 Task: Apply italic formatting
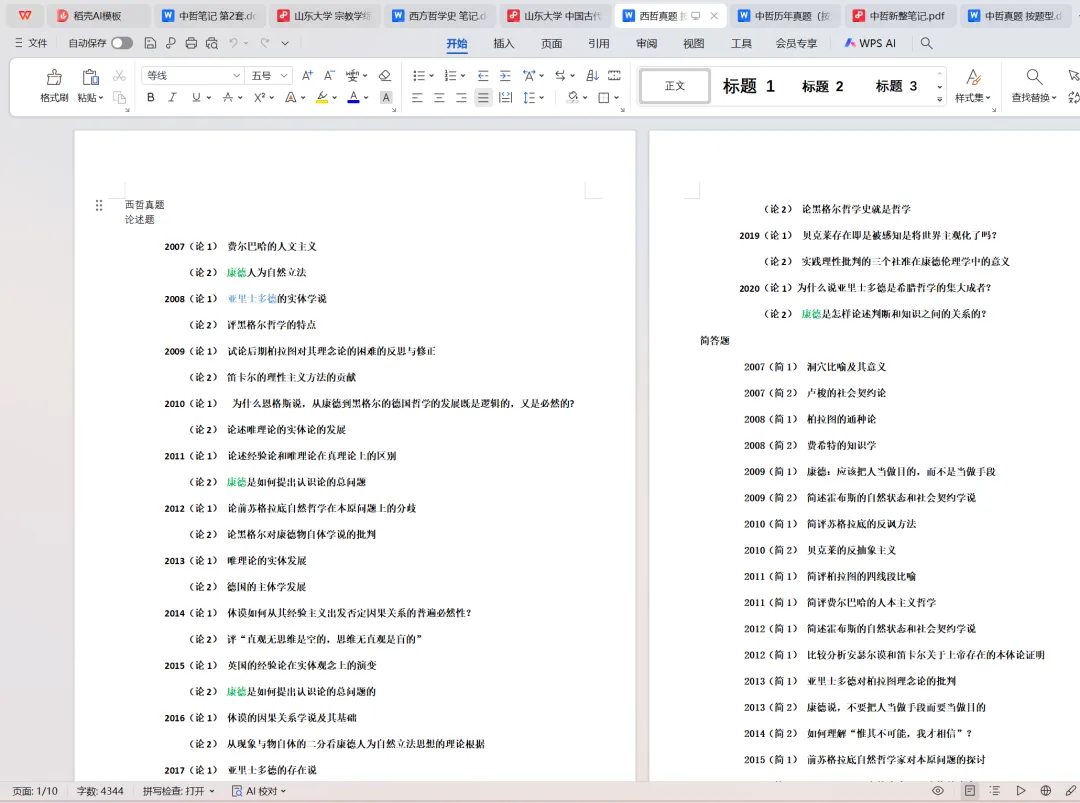point(173,97)
